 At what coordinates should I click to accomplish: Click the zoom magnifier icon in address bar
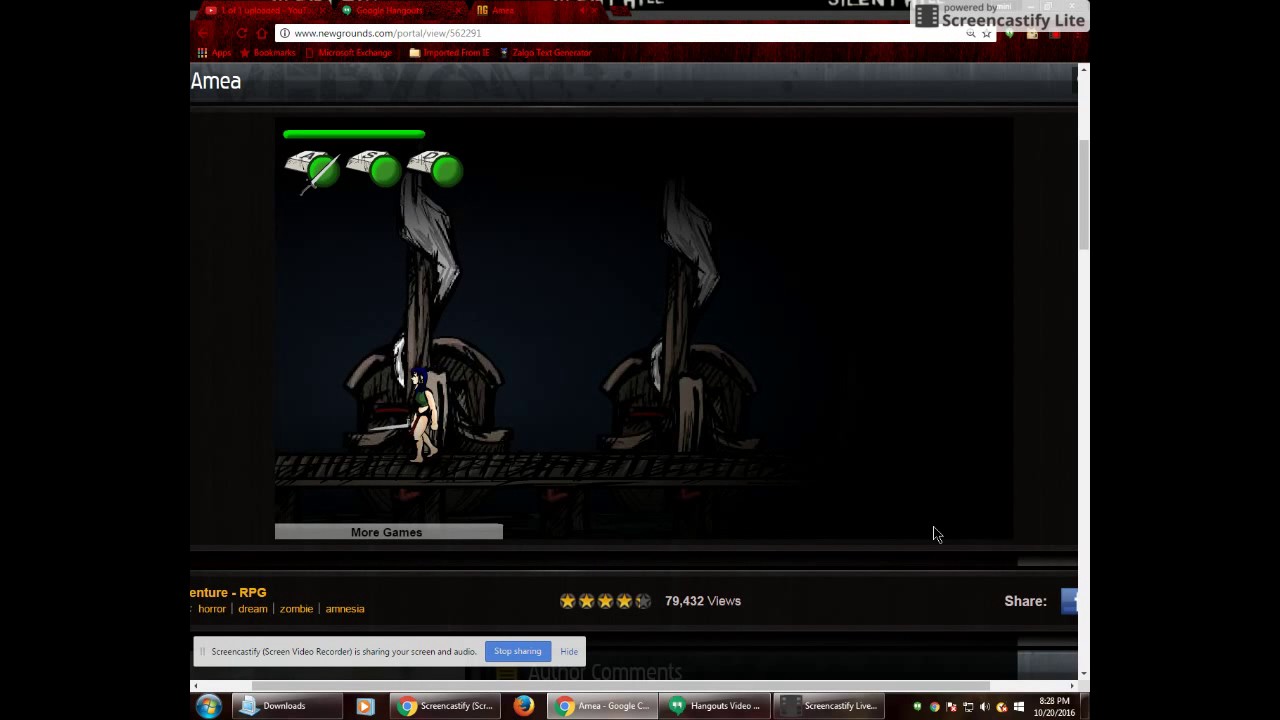click(x=970, y=33)
